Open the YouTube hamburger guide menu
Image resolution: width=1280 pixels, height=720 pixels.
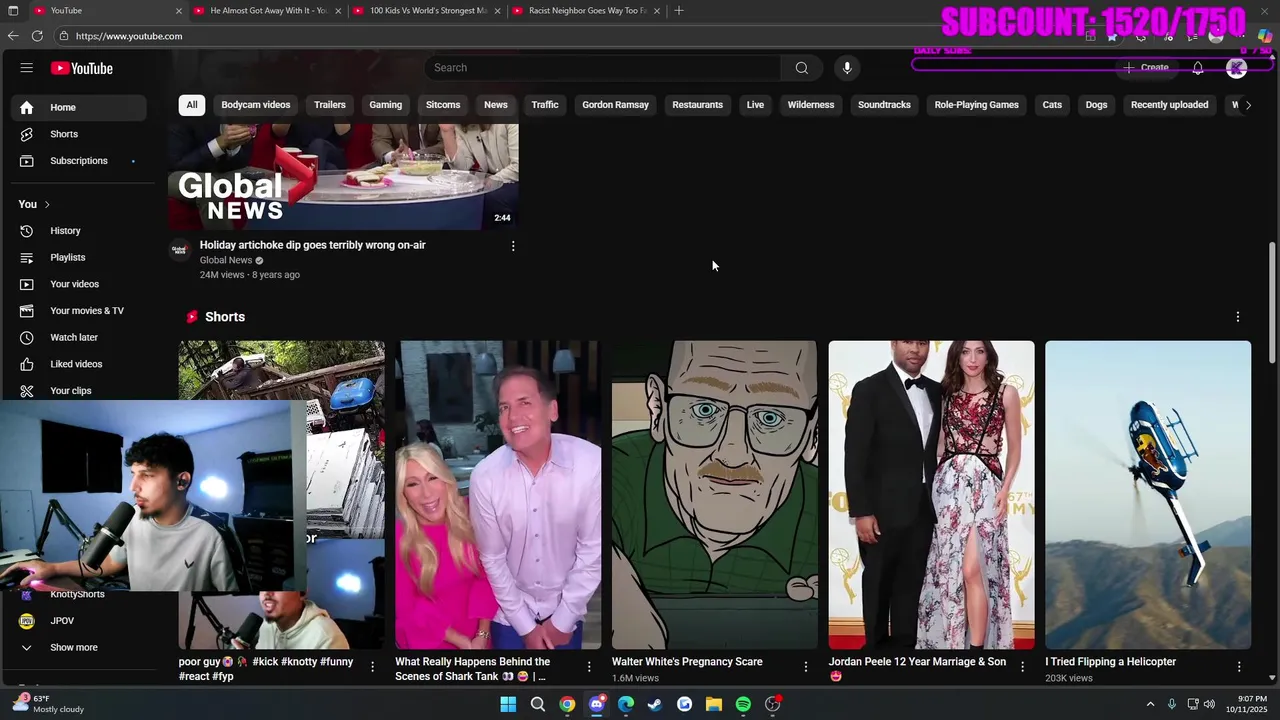pos(27,68)
